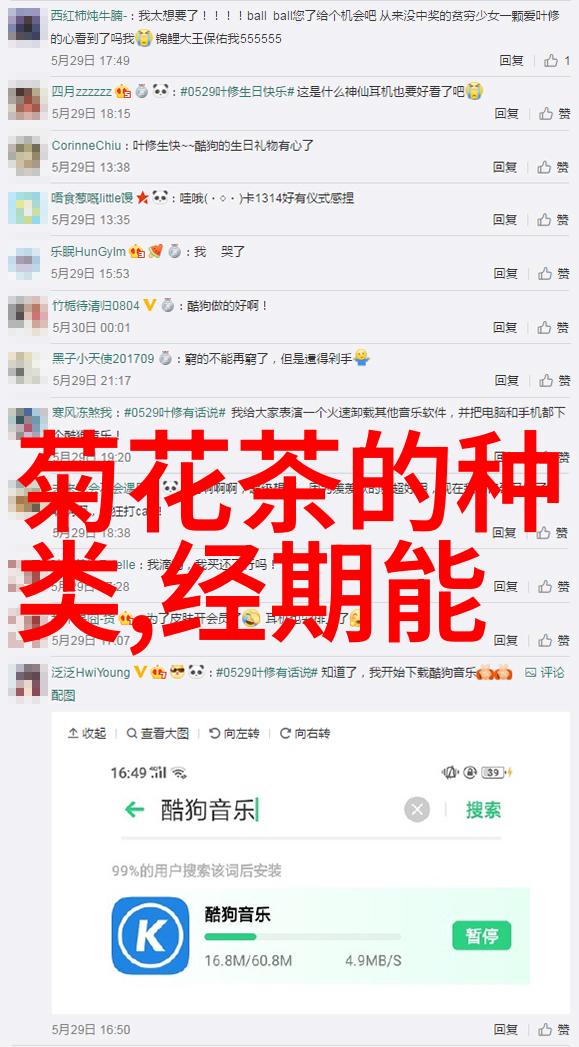The height and width of the screenshot is (1047, 579).
Task: Like the comment posted 5月29日 16:50
Action: [x=554, y=1030]
